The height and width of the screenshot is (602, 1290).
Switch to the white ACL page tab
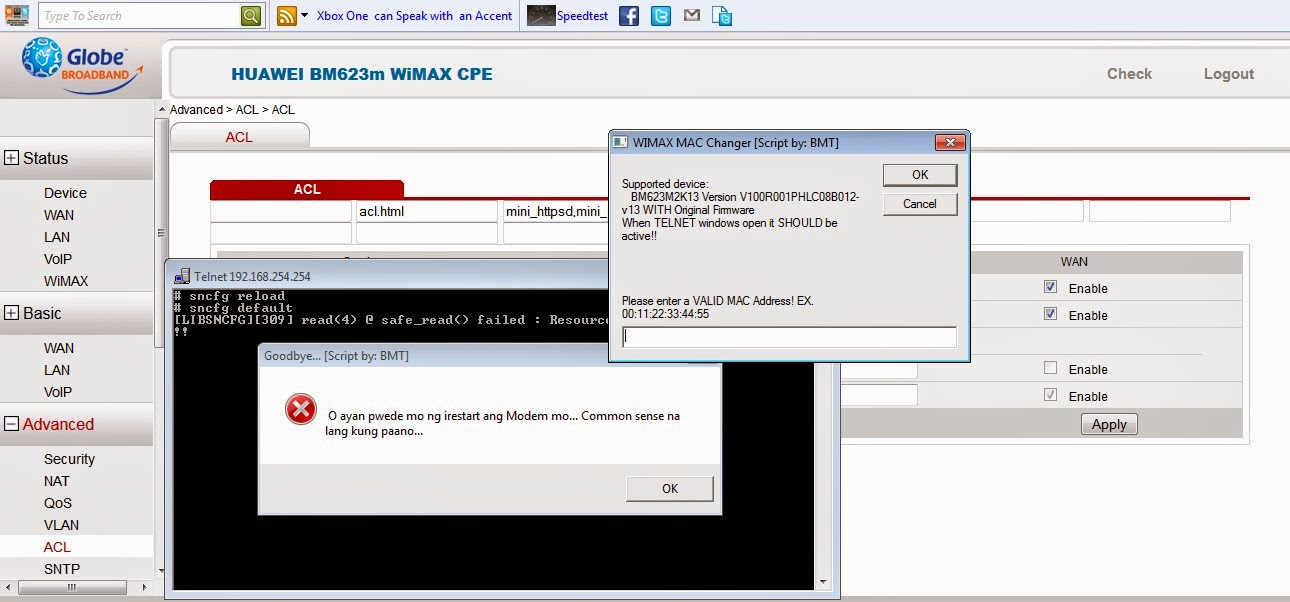(239, 137)
